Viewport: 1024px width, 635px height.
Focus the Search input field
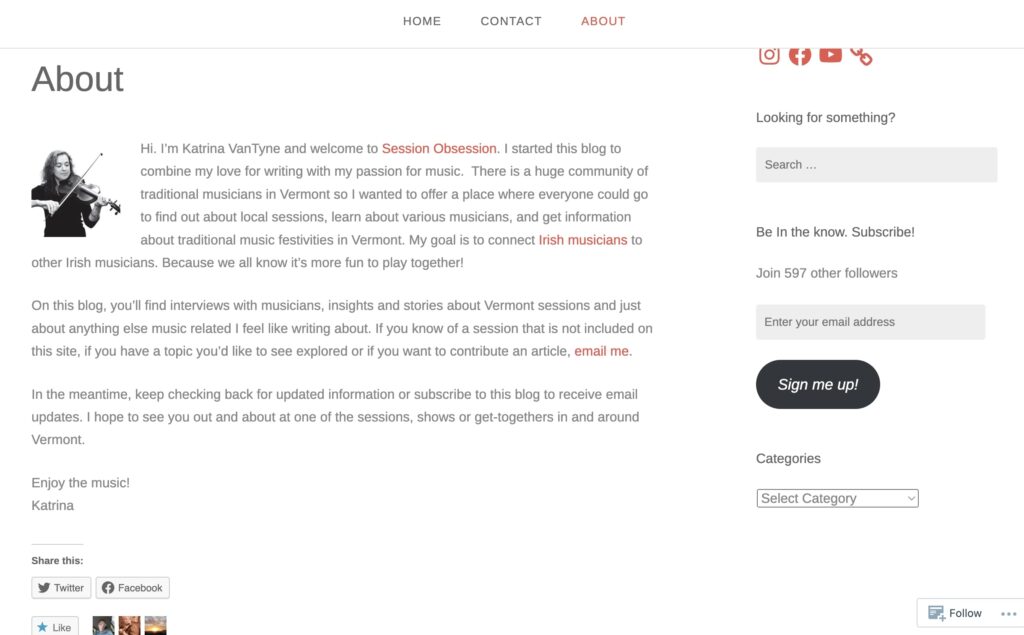(x=876, y=165)
